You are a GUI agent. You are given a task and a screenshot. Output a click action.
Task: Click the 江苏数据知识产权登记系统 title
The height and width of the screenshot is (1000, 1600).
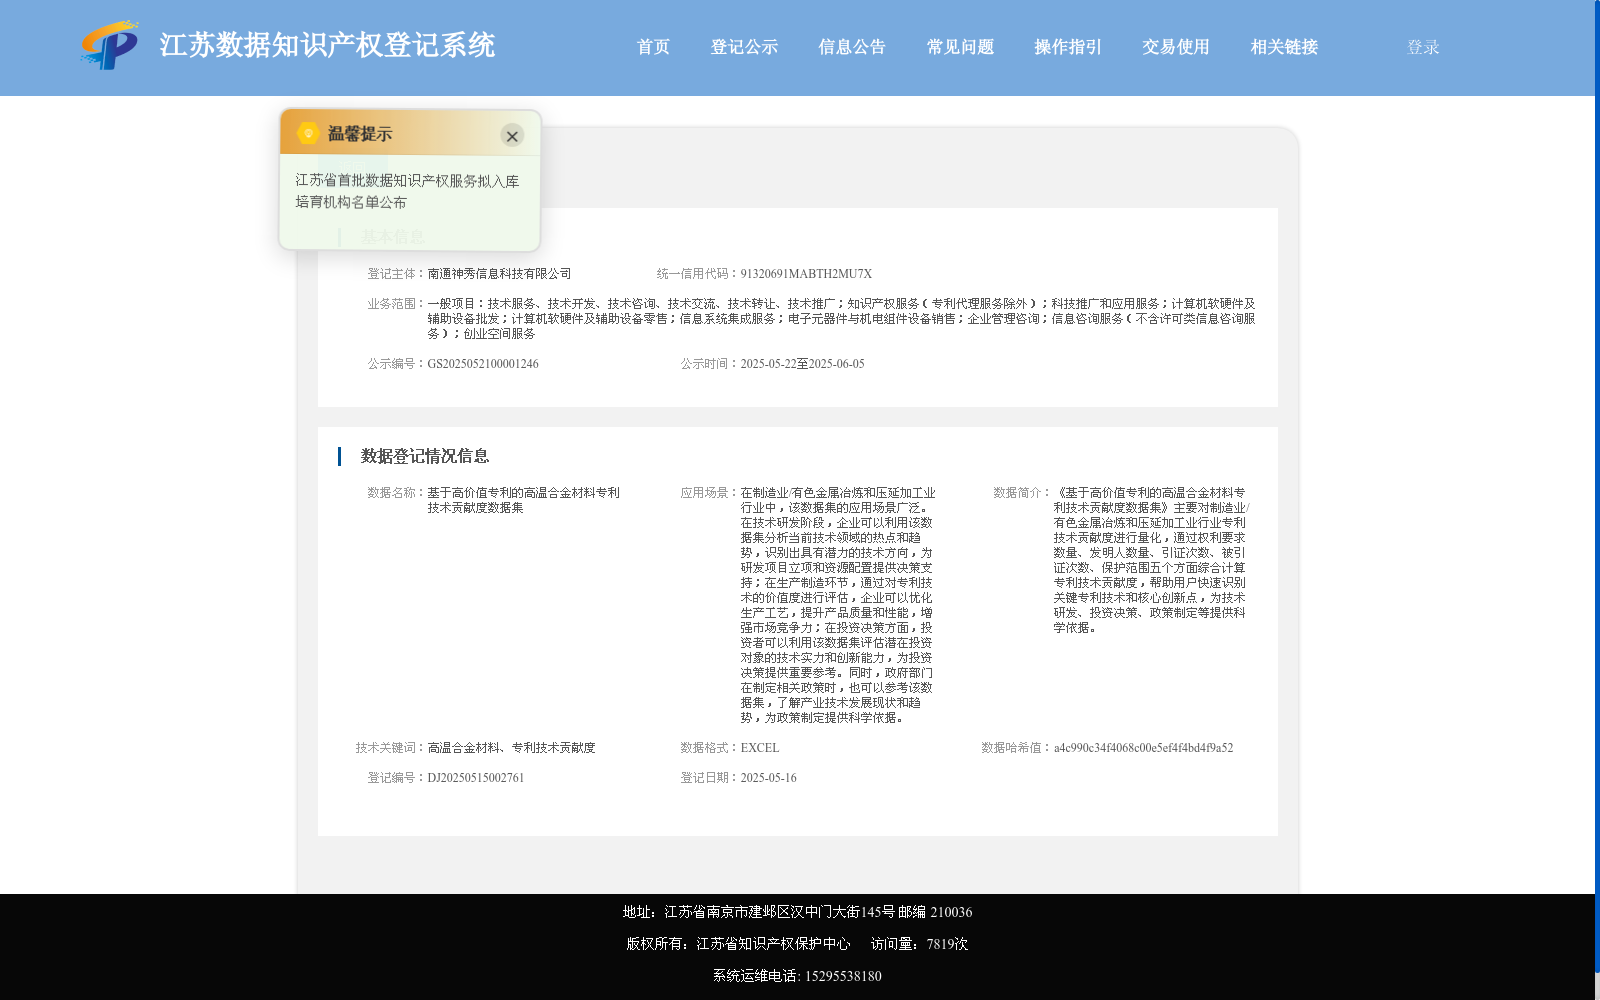click(x=327, y=45)
